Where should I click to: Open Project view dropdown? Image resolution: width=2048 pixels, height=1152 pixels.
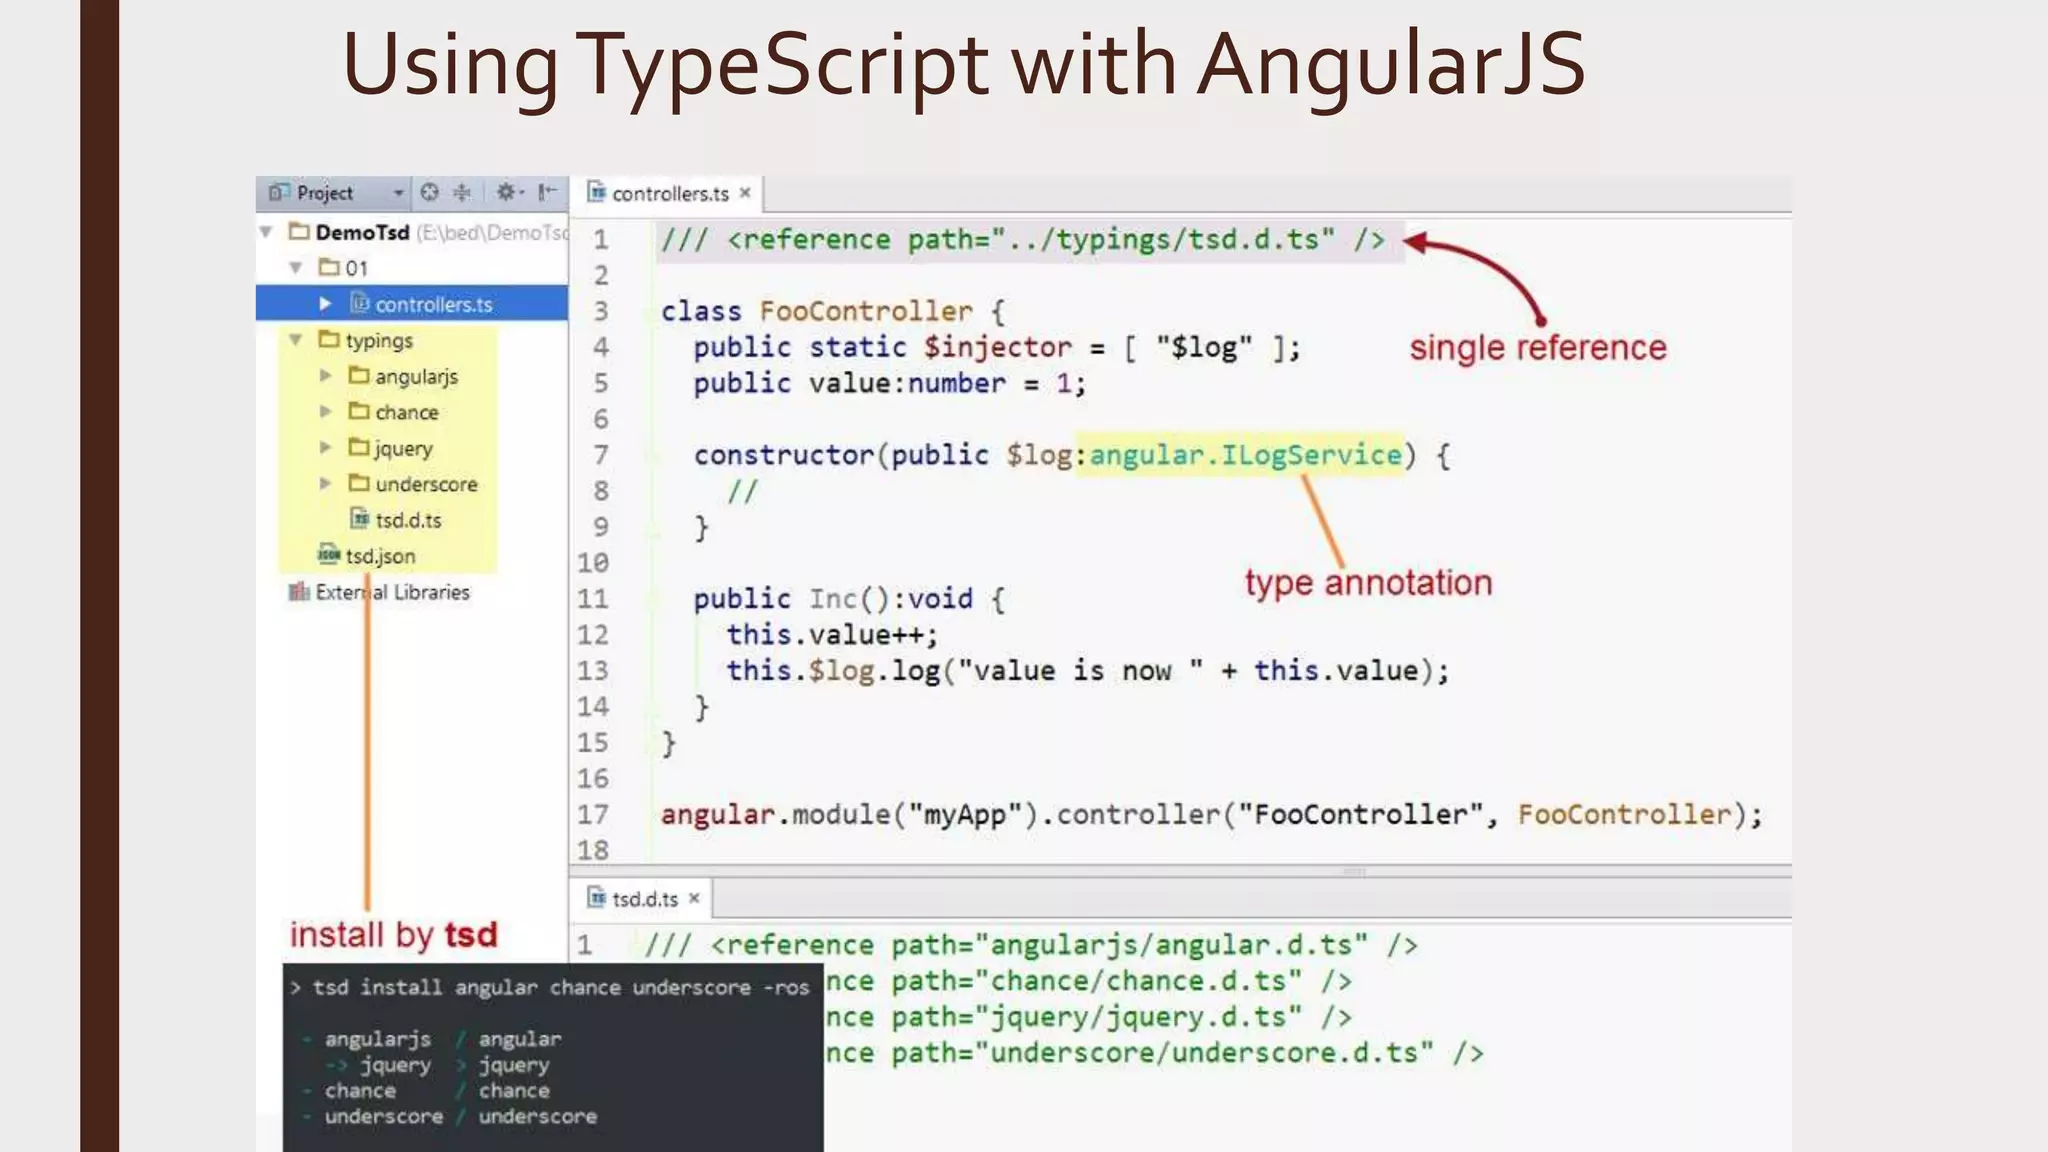click(x=398, y=192)
